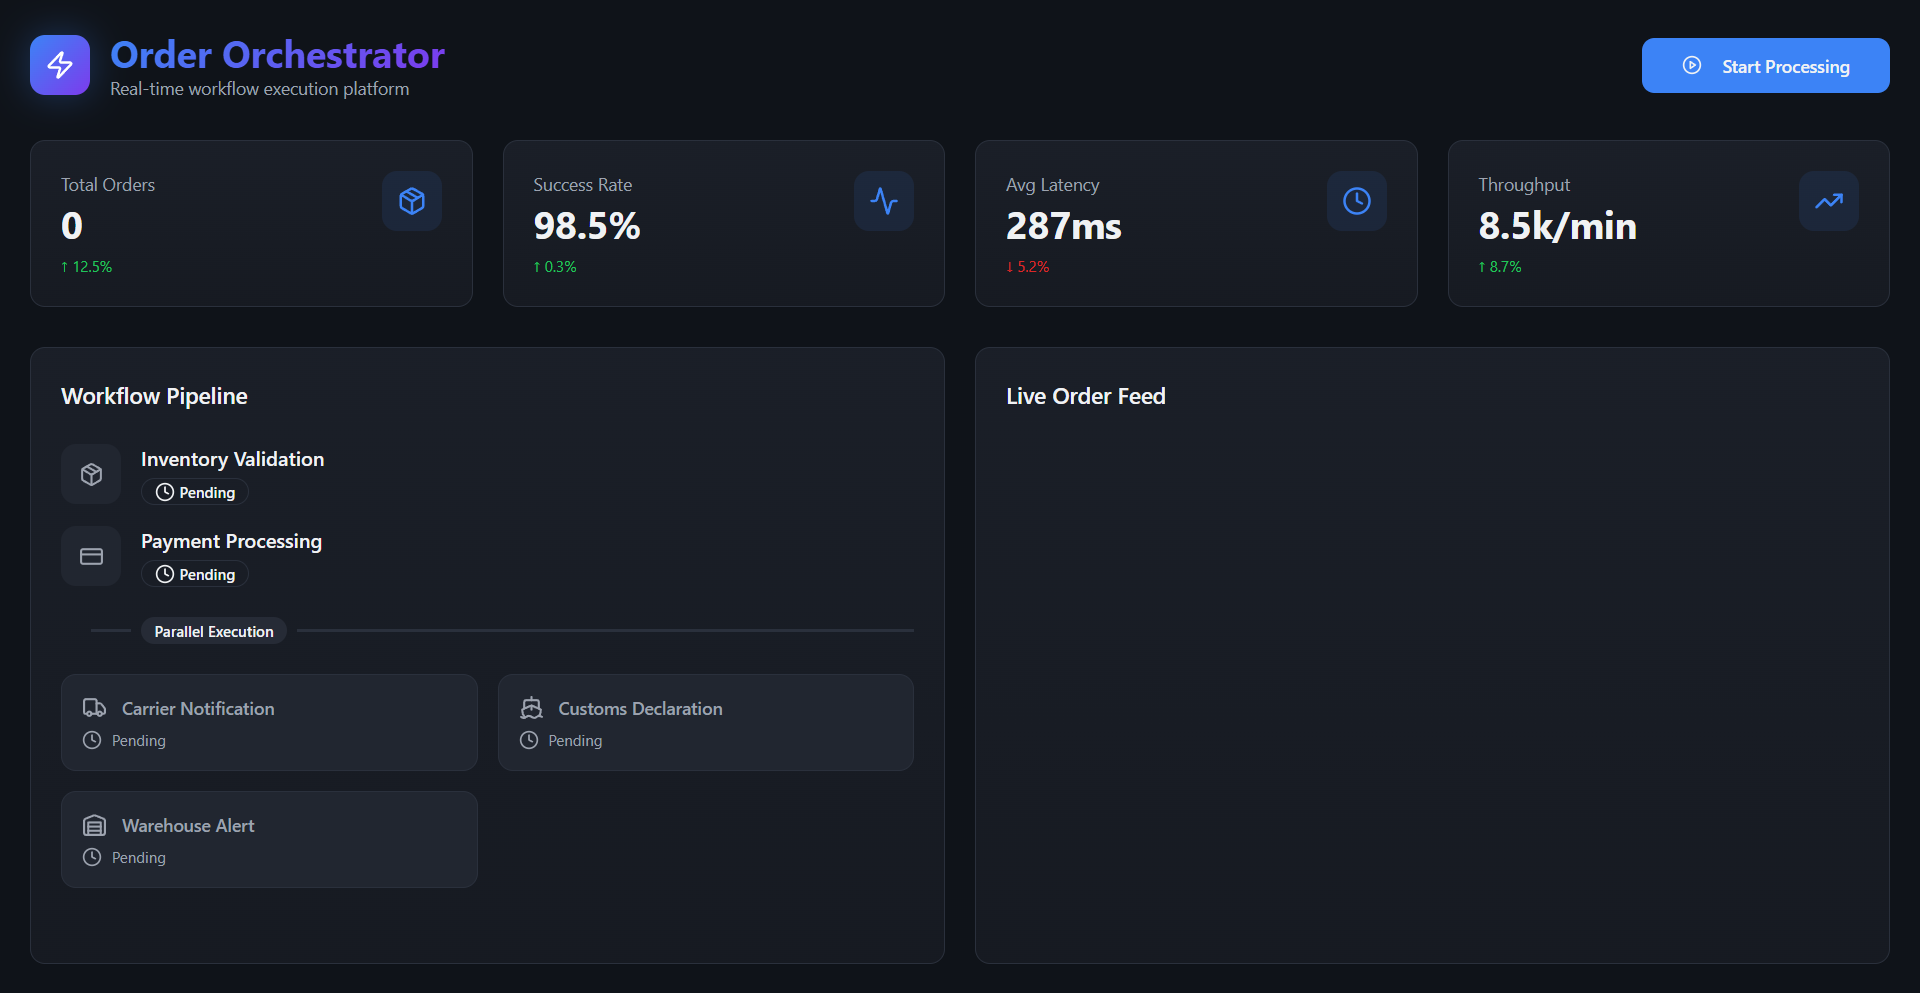
Task: Click the lightning bolt app logo
Action: pyautogui.click(x=60, y=65)
